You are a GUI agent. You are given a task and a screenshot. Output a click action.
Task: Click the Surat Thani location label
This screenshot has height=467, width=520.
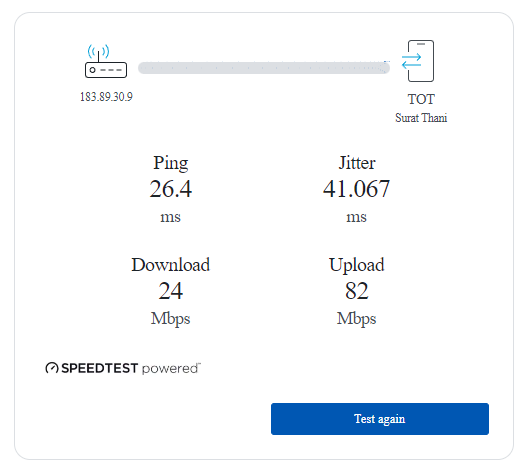pos(421,118)
